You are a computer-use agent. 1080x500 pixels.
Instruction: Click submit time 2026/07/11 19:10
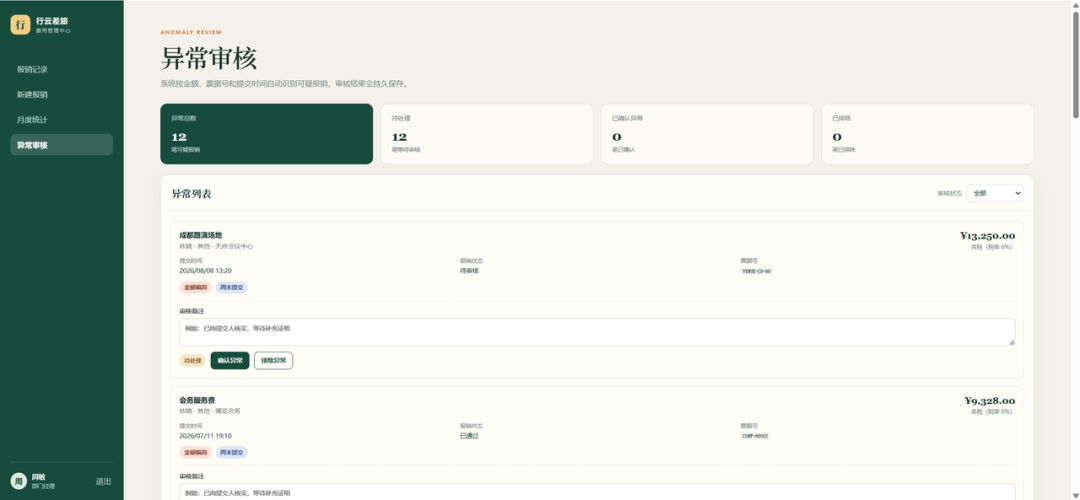(205, 436)
